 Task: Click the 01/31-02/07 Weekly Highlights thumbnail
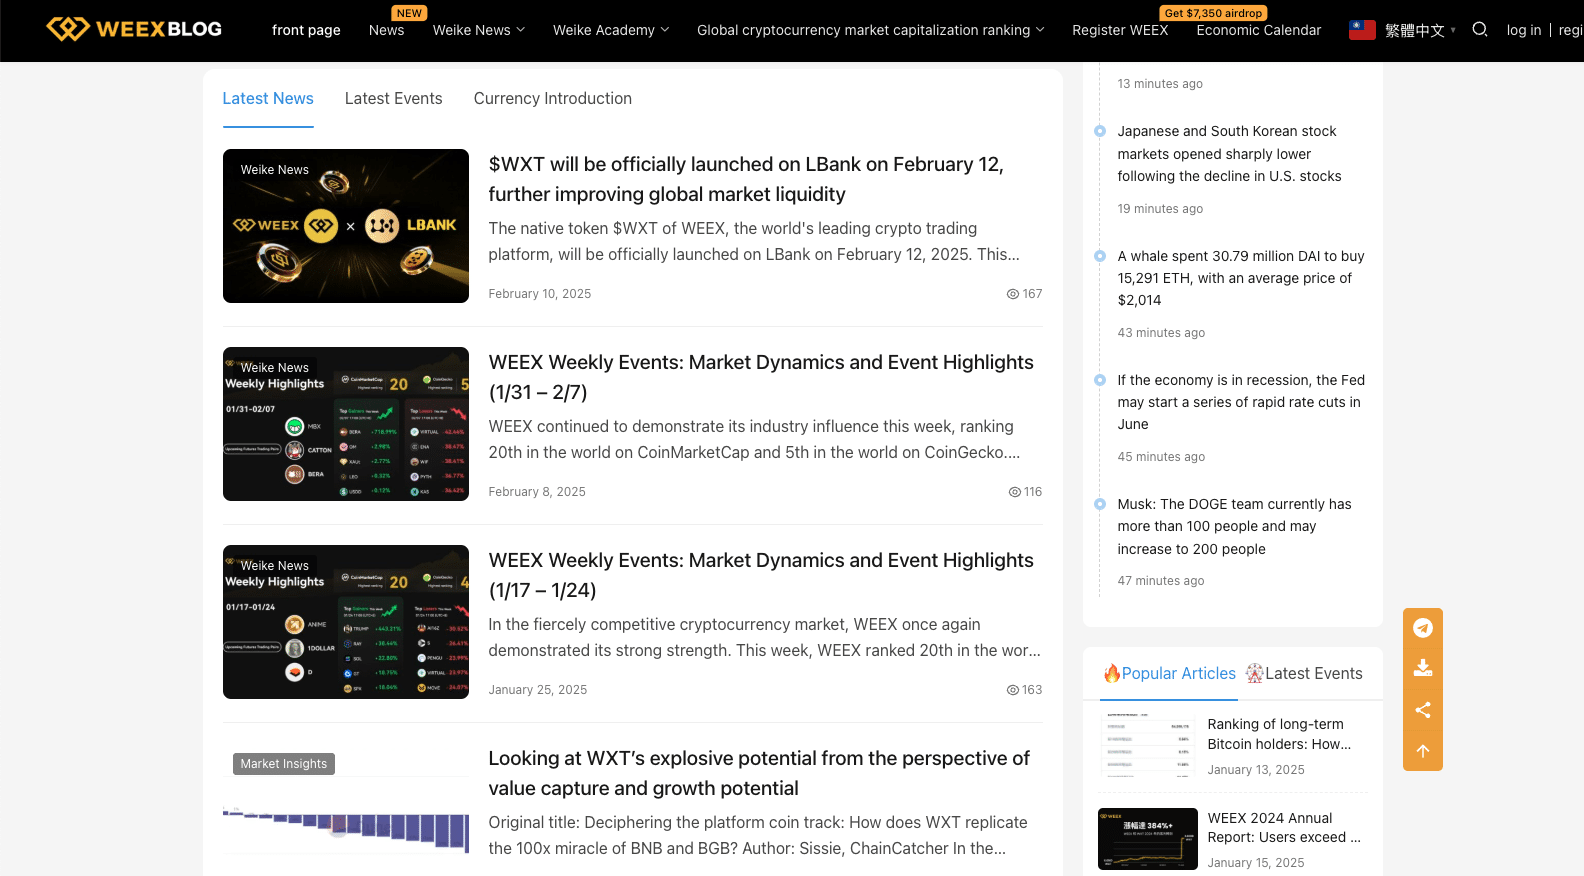tap(346, 424)
